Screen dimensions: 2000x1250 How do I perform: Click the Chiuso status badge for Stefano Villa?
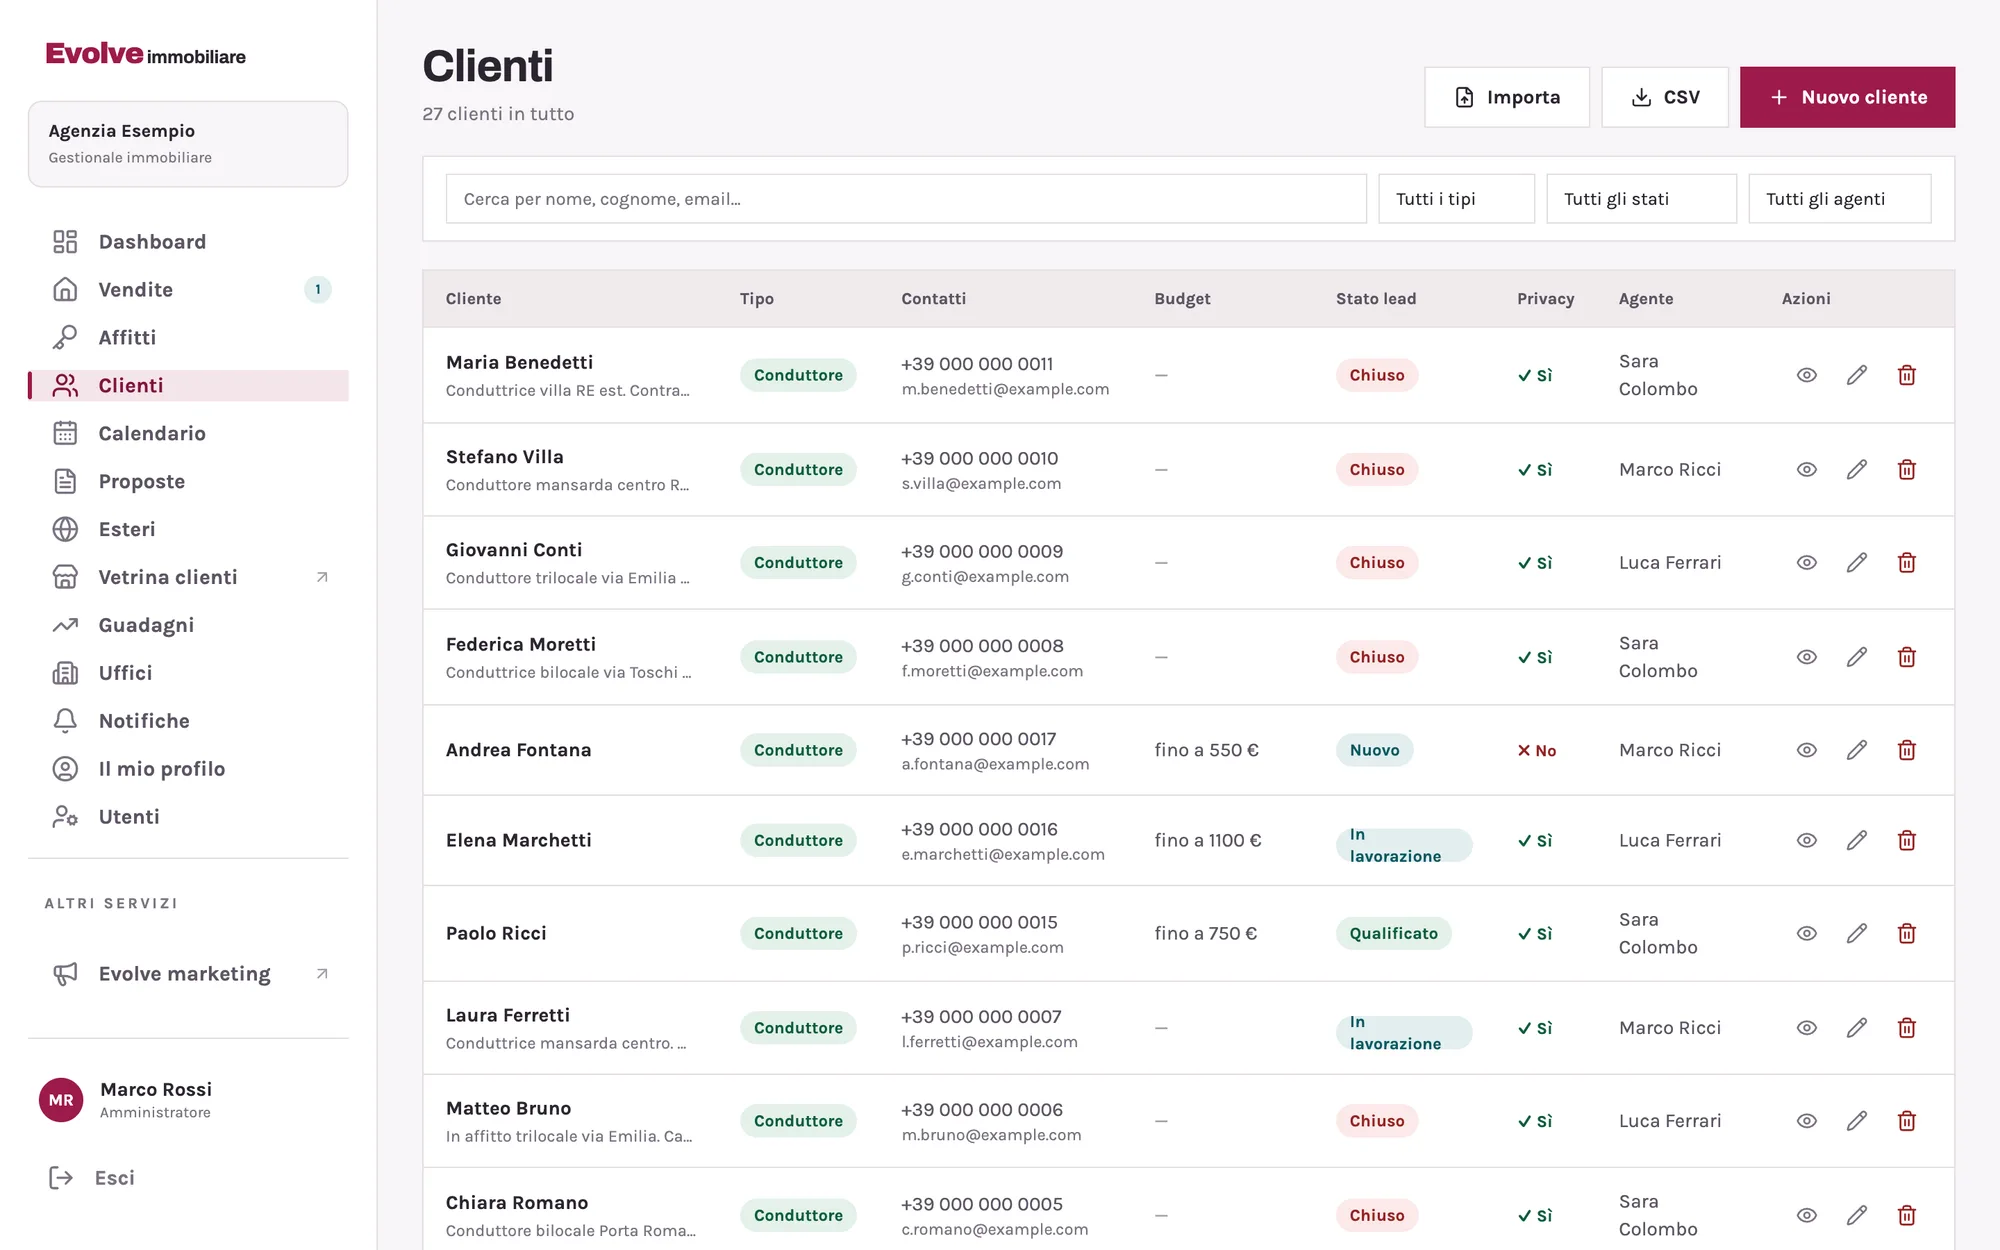point(1376,469)
